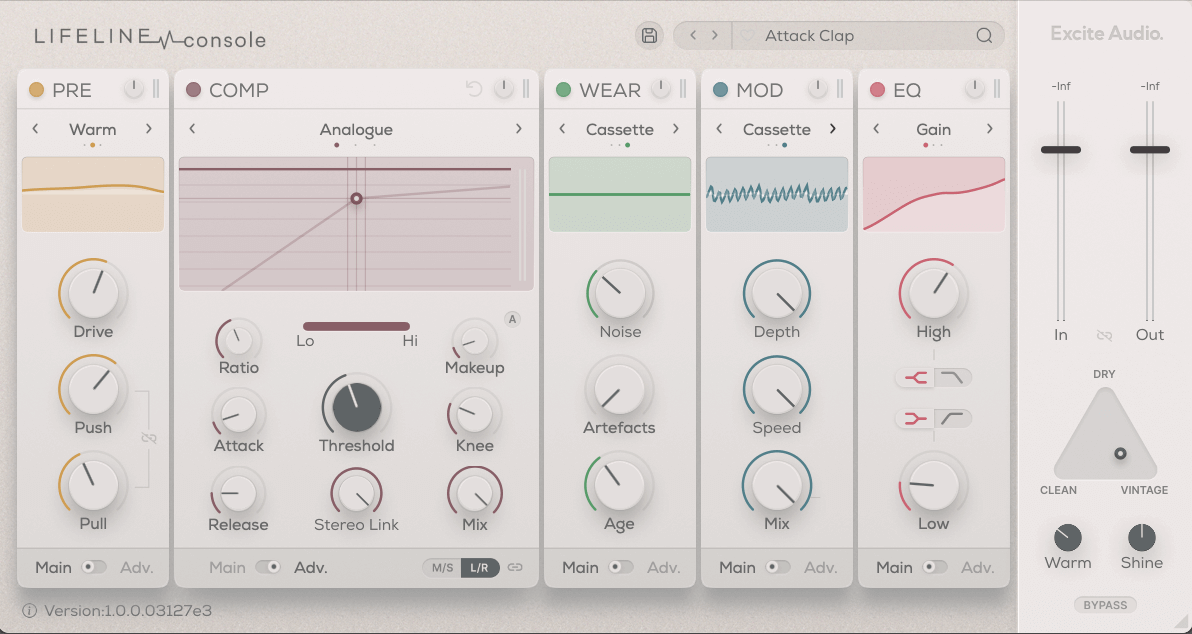This screenshot has width=1192, height=634.
Task: Favorite the Attack Clap preset
Action: pos(747,35)
